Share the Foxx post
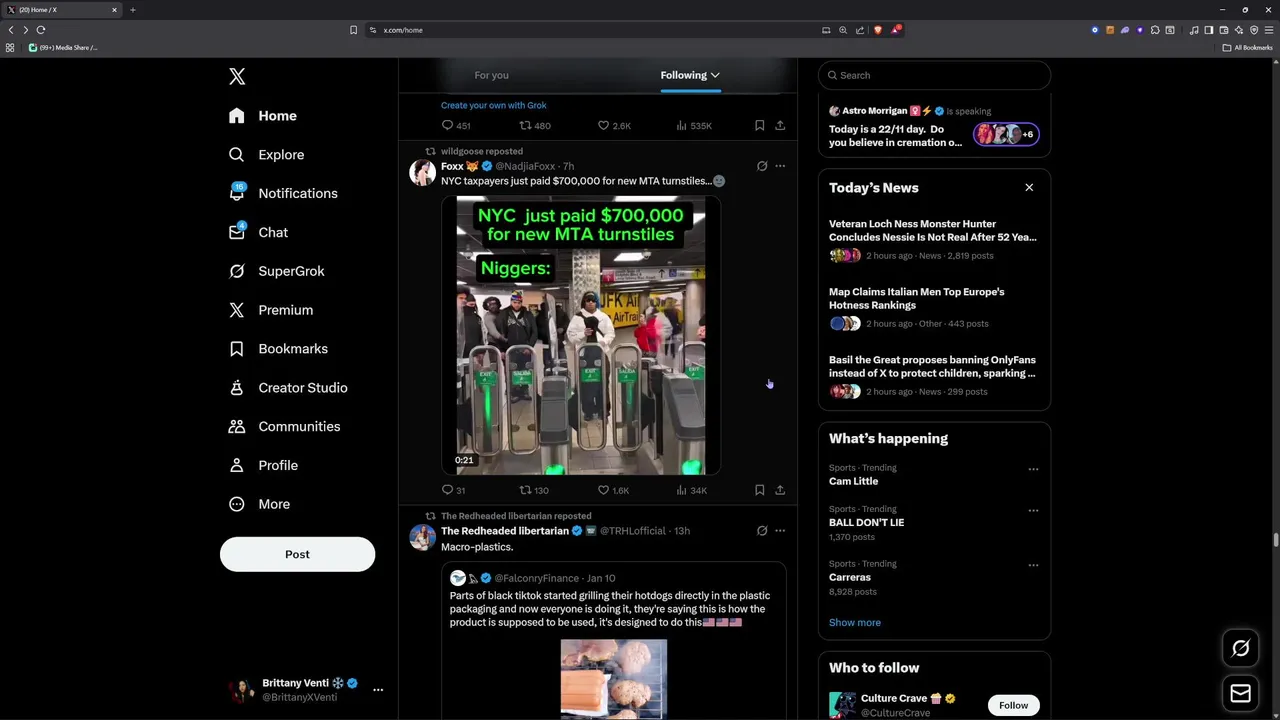The image size is (1280, 720). [x=780, y=490]
